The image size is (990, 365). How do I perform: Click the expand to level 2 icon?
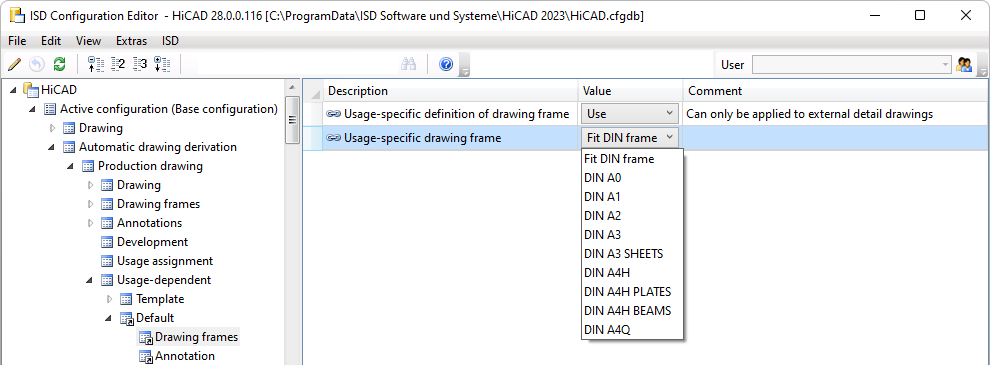tap(118, 64)
